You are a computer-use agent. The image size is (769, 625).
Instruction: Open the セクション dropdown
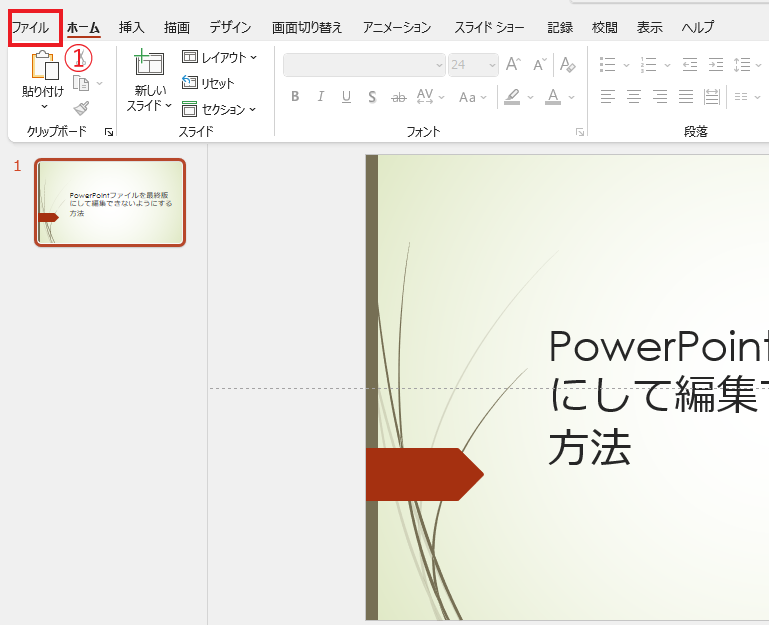pyautogui.click(x=219, y=109)
